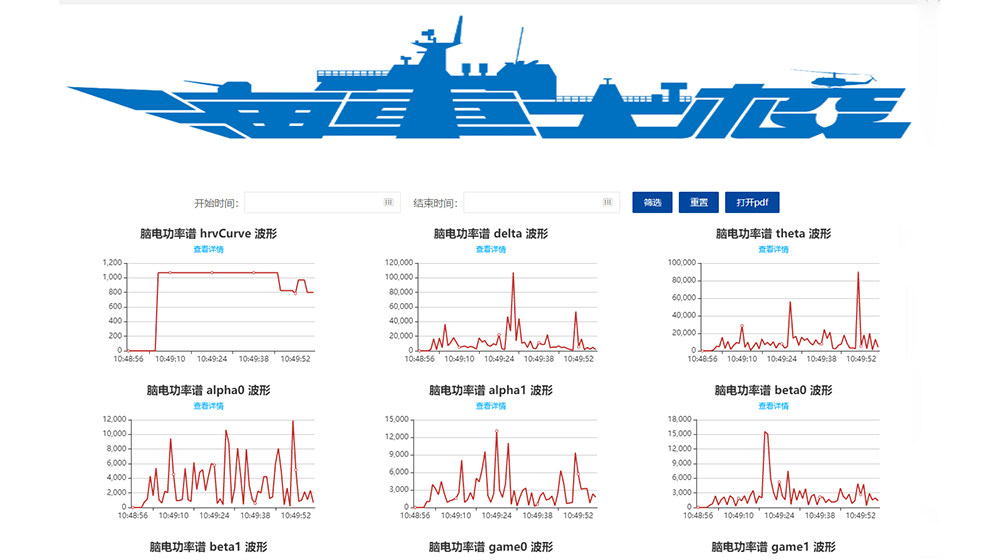This screenshot has width=1000, height=560.
Task: Open calendar picker in 开始时间 field
Action: (388, 203)
